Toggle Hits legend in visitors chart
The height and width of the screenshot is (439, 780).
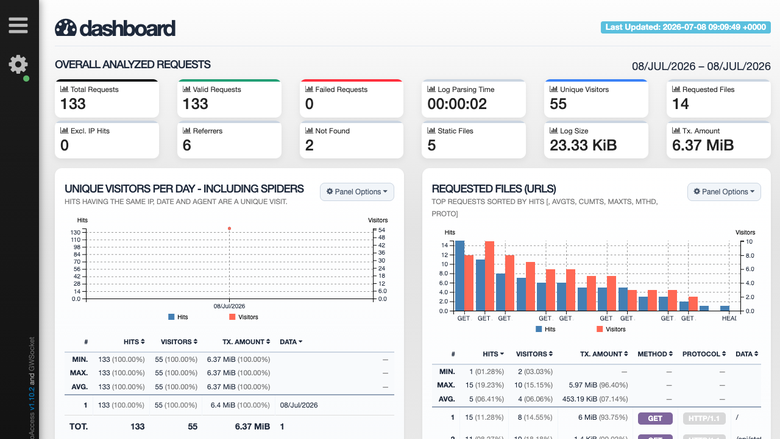click(178, 317)
